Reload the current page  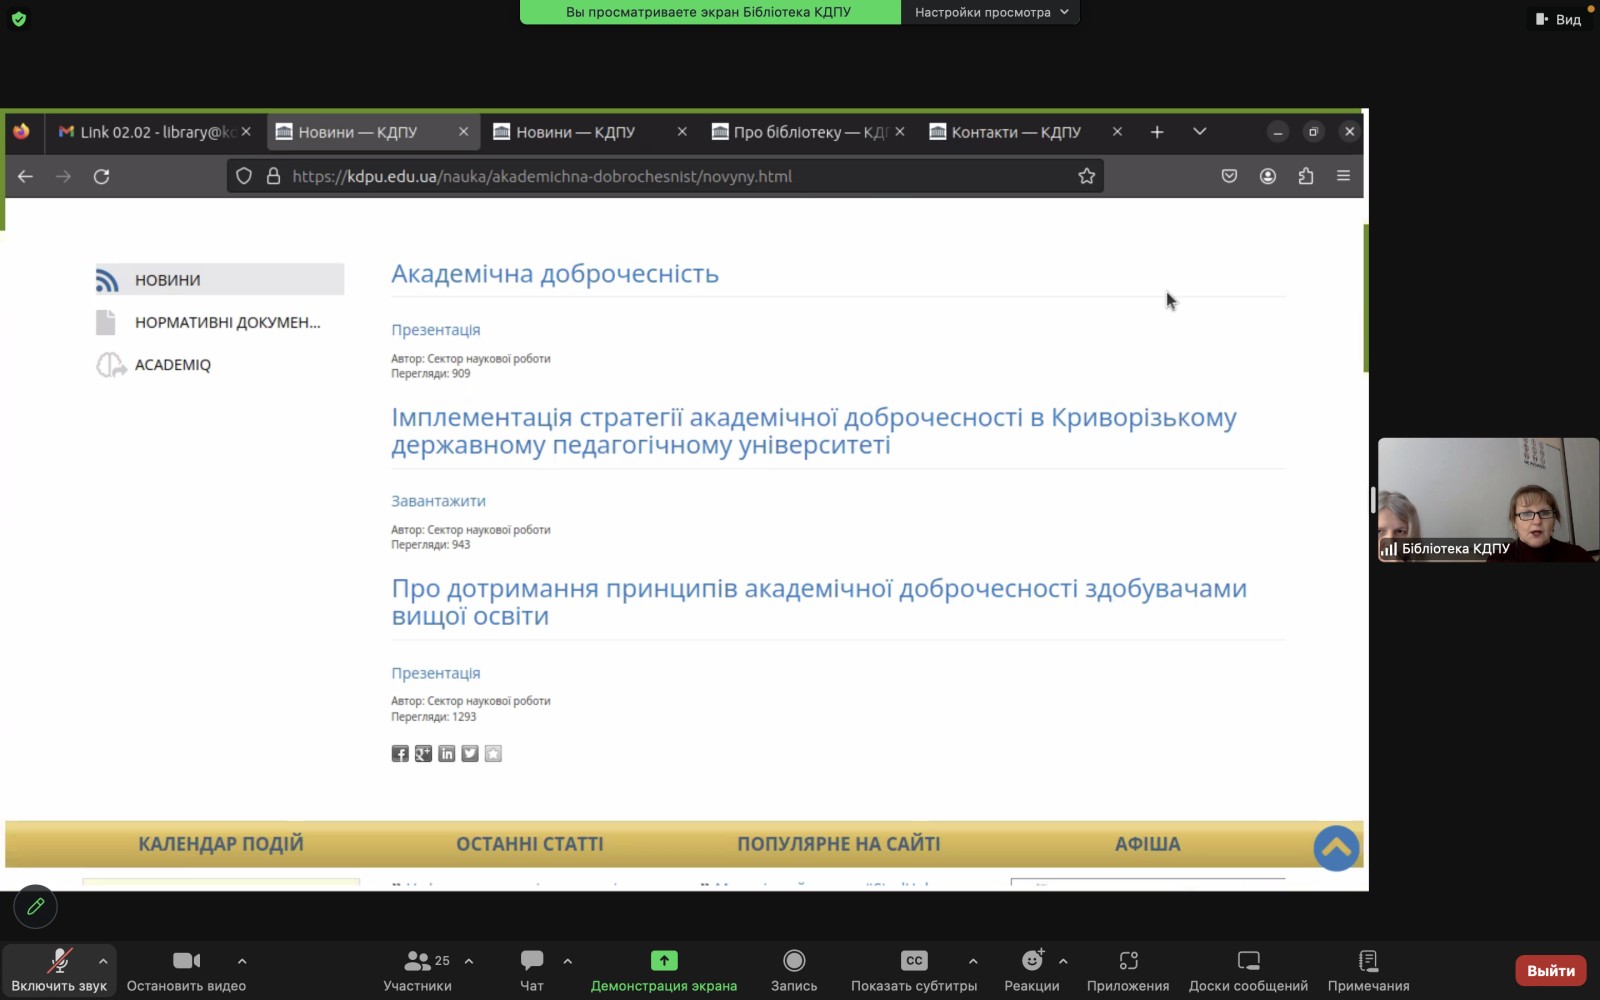[x=102, y=176]
